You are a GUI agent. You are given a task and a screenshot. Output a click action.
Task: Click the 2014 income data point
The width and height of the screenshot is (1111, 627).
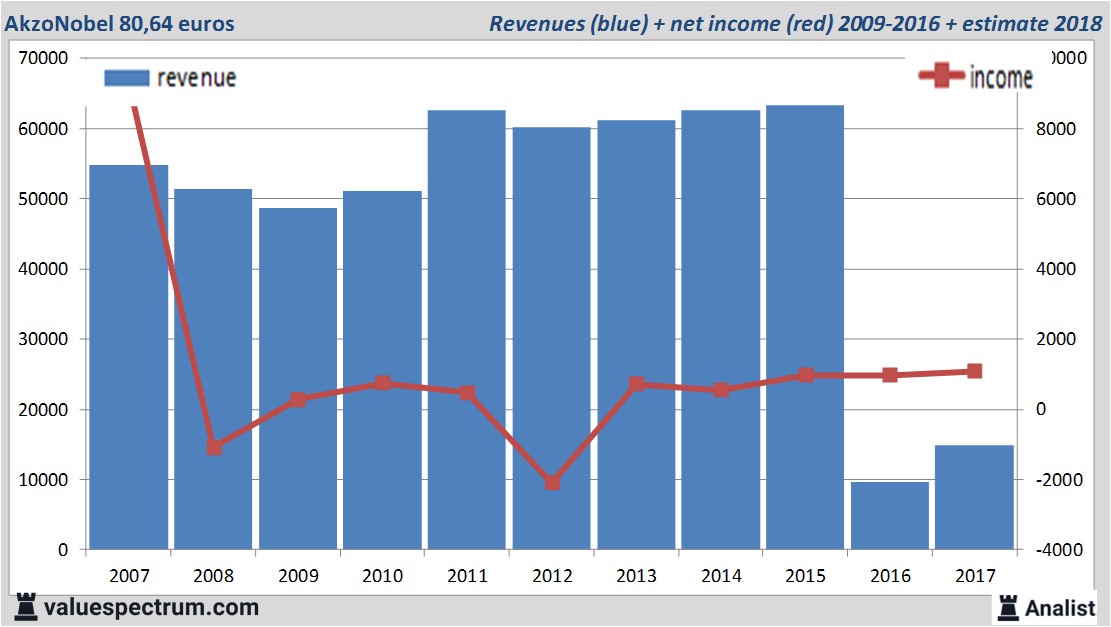pyautogui.click(x=721, y=390)
